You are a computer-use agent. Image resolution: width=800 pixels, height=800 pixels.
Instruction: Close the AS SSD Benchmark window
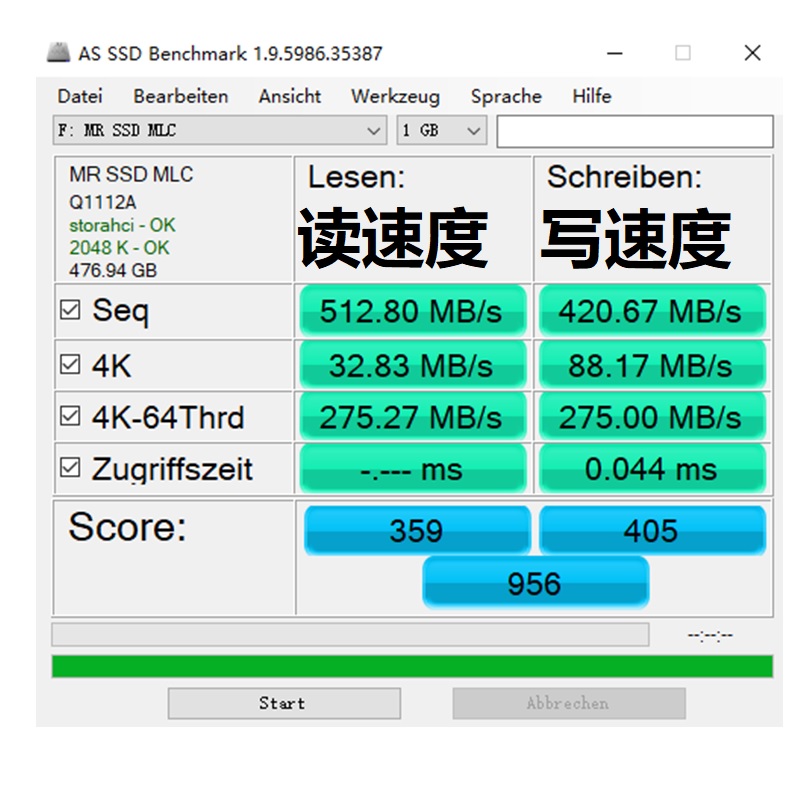(x=753, y=53)
